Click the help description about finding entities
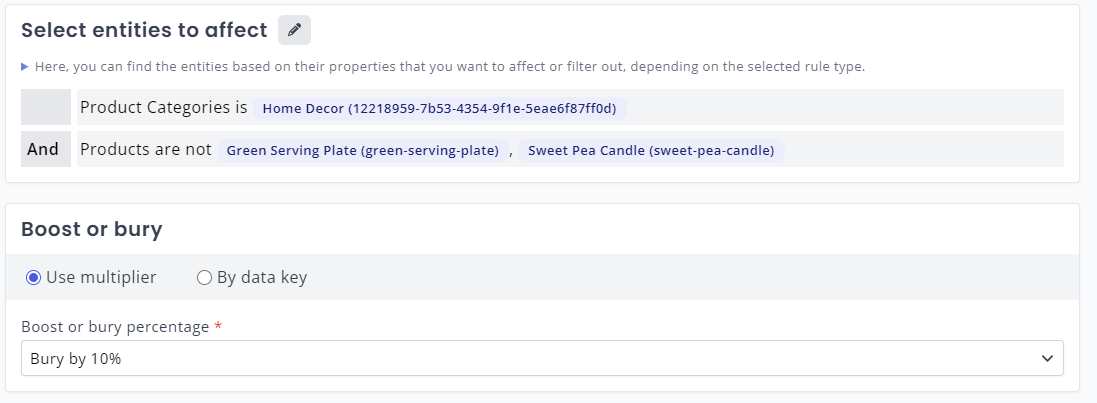 click(x=450, y=67)
